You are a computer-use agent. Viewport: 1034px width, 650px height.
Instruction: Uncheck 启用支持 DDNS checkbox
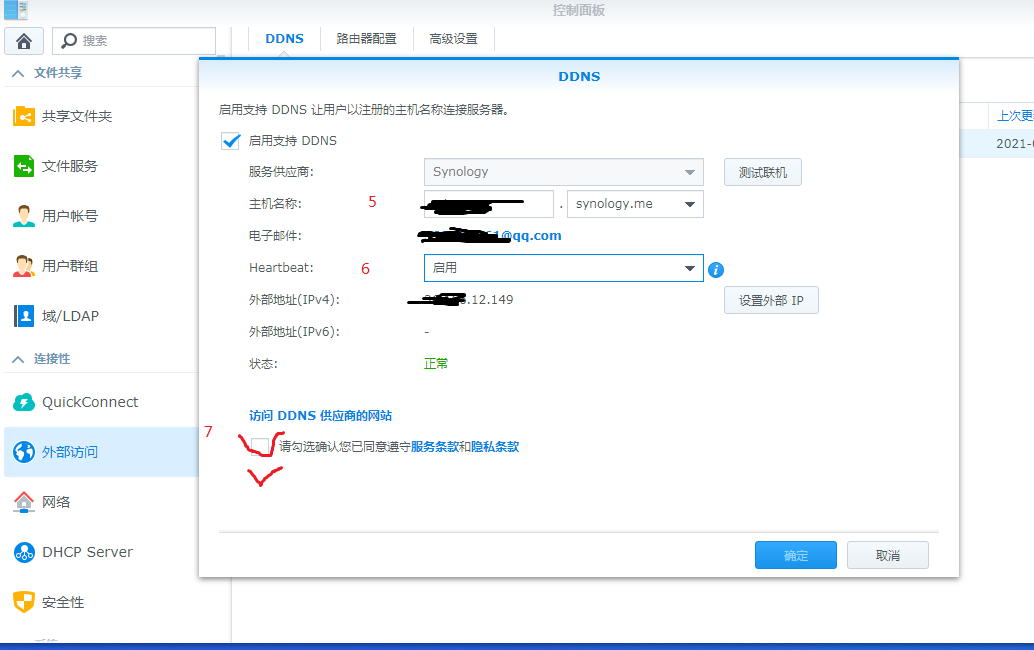point(230,140)
